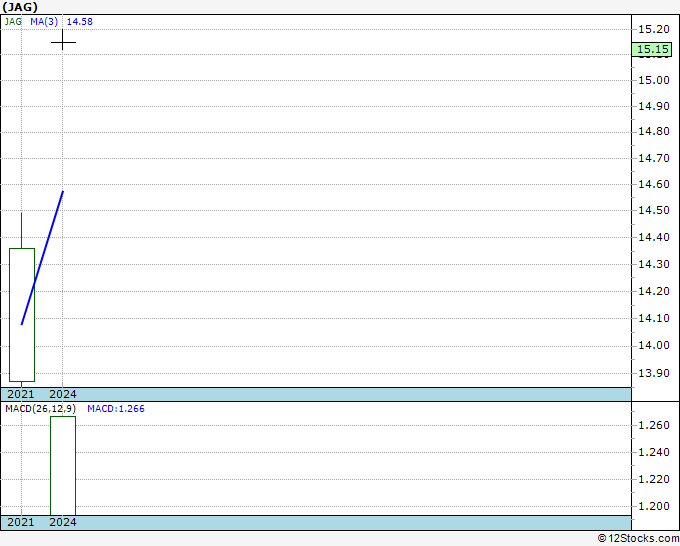Click the MACD(26,12,9) indicator label
The image size is (680, 546).
[40, 409]
